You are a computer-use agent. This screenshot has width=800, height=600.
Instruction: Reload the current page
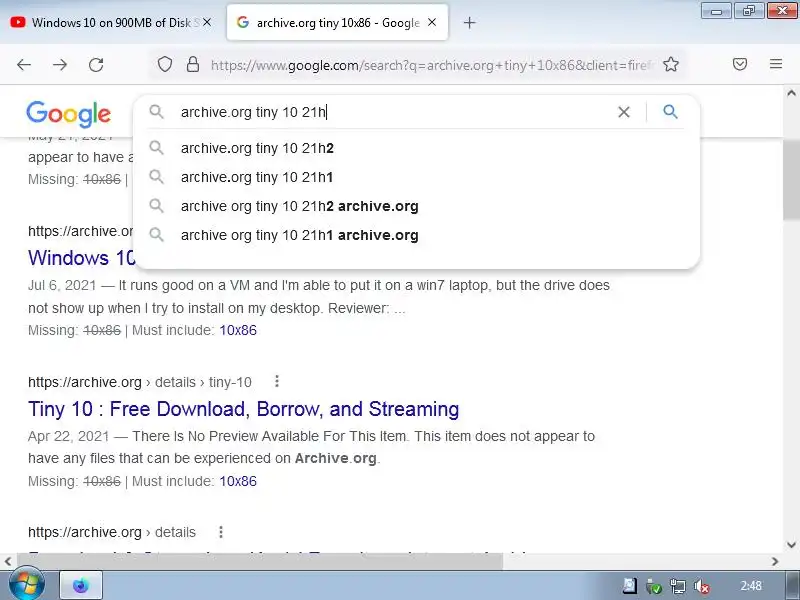(x=96, y=65)
